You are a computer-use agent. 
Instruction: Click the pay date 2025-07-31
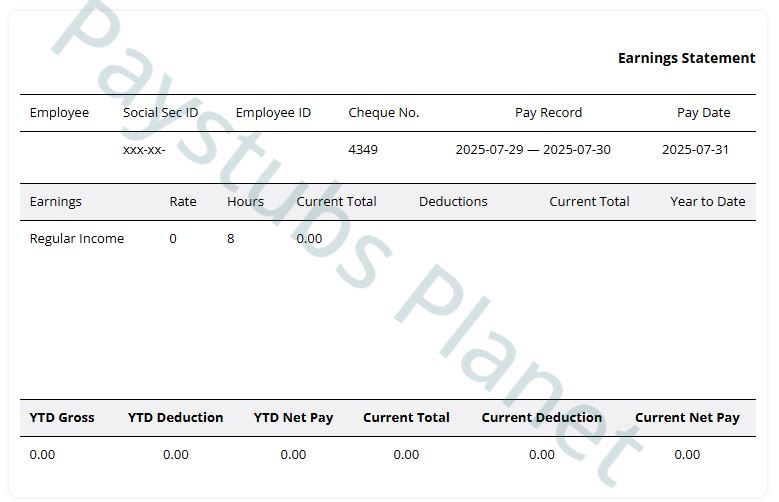[x=695, y=150]
